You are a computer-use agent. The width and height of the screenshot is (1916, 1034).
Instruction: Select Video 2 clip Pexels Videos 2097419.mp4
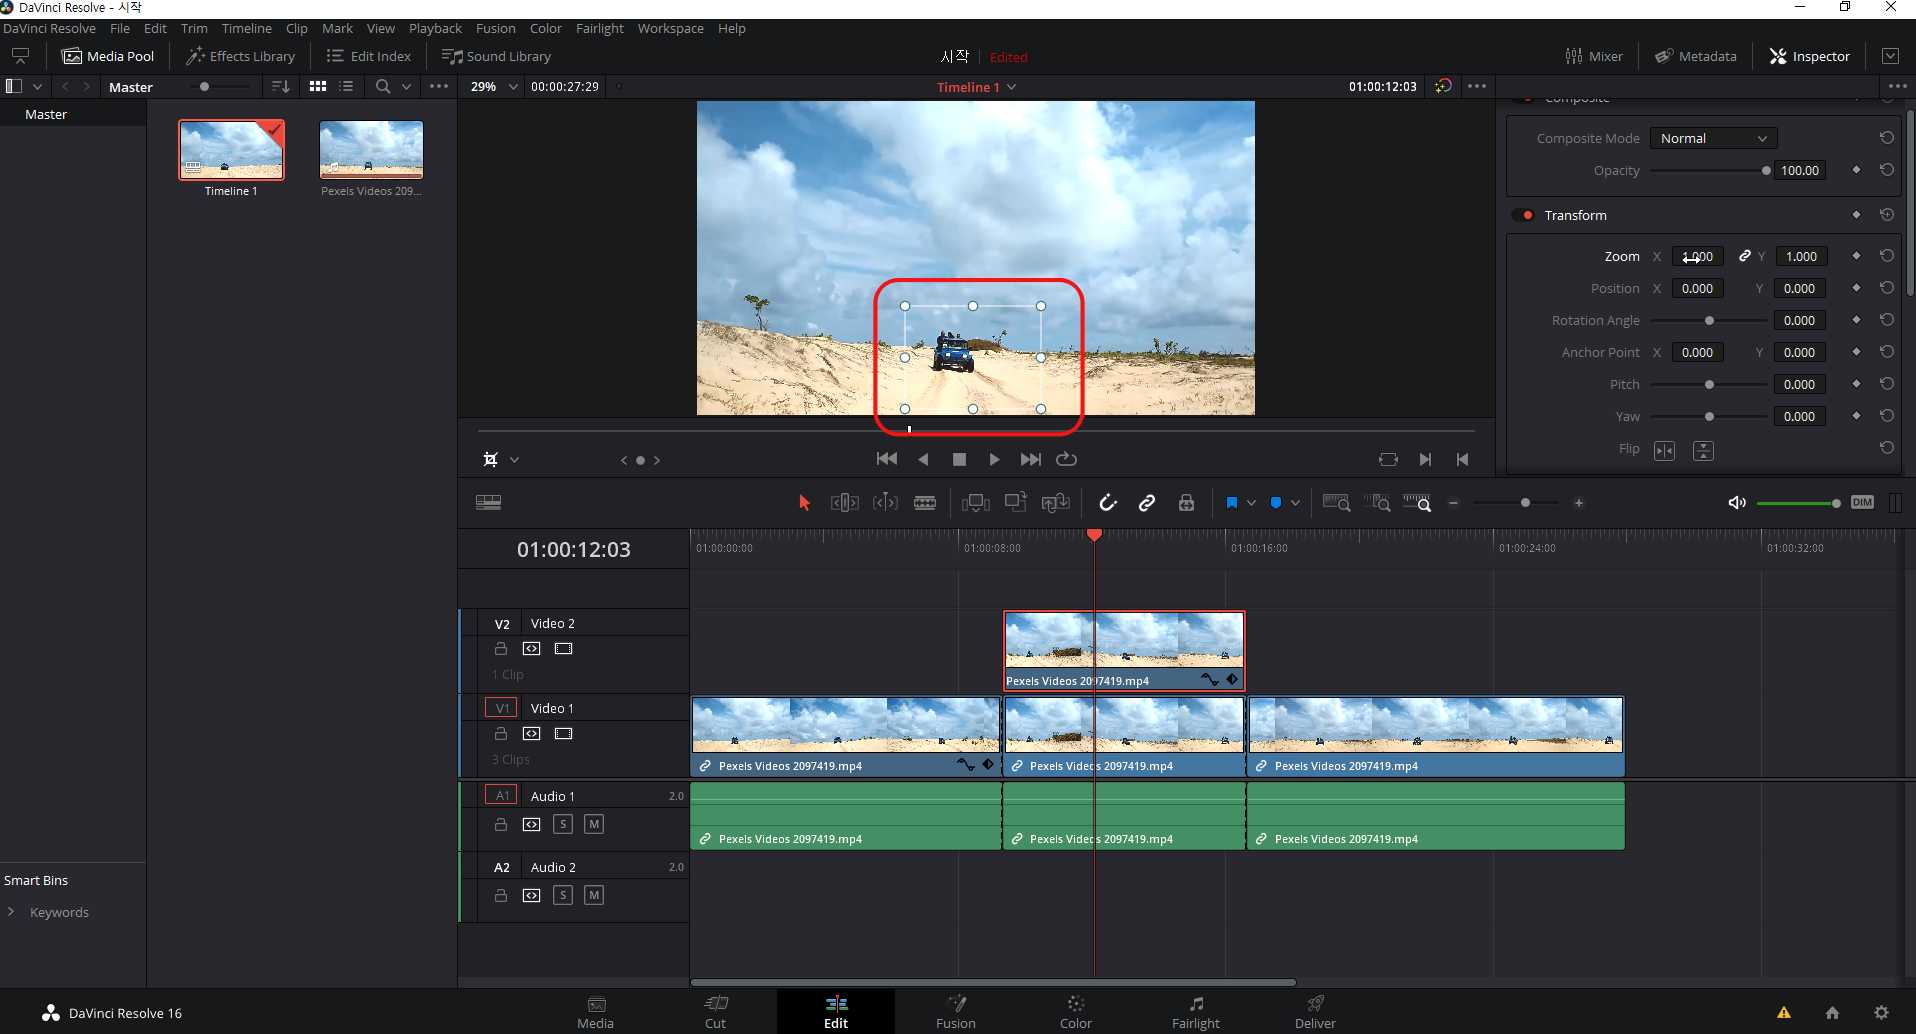tap(1124, 651)
